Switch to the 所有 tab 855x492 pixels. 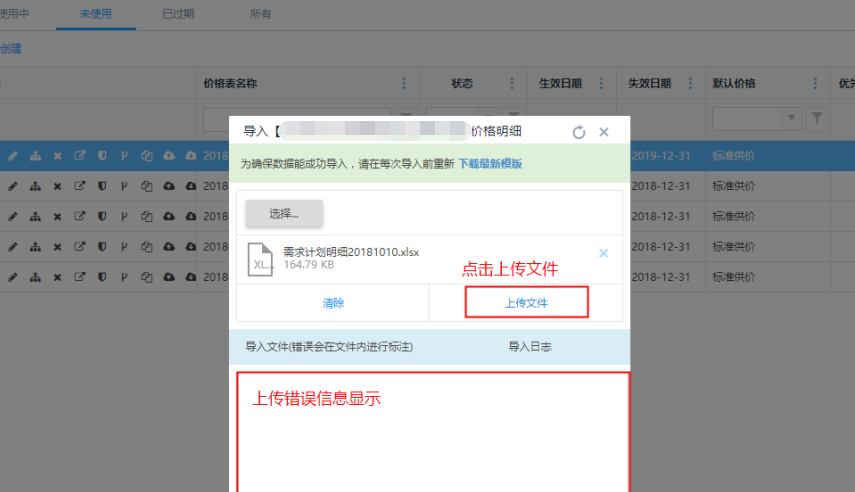259,14
